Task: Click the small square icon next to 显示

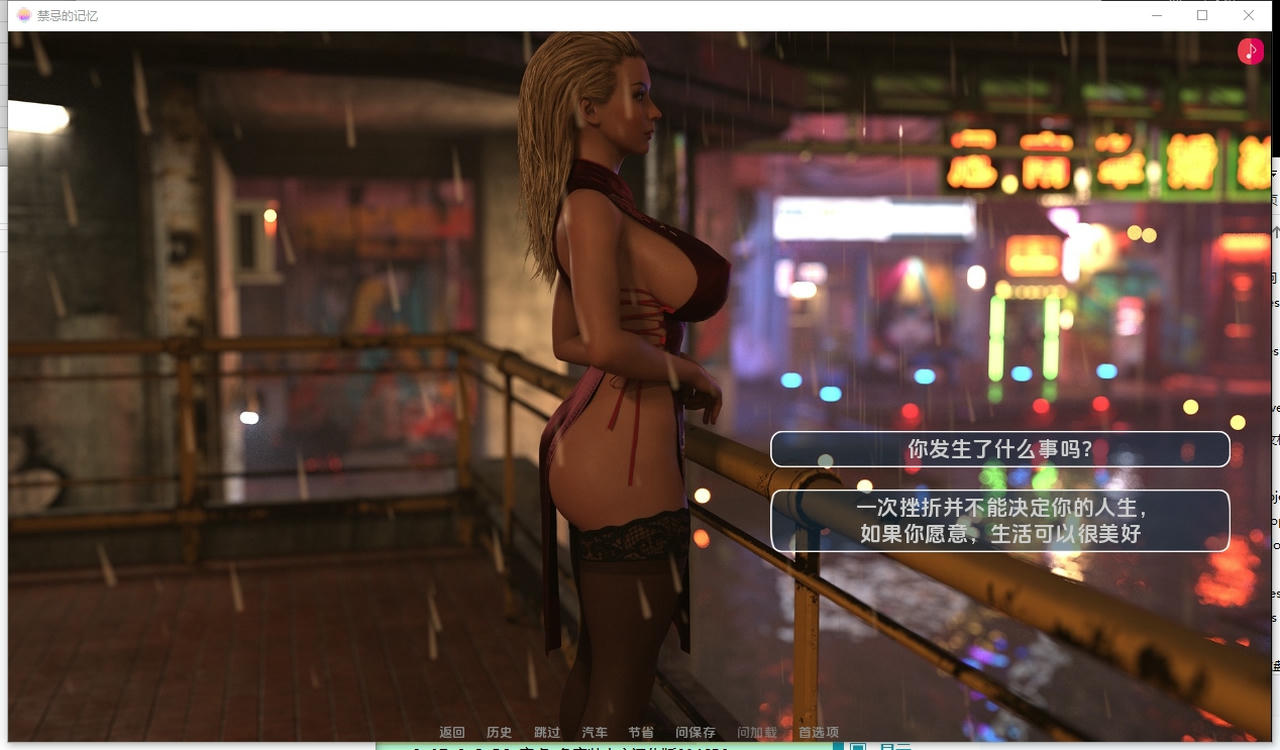Action: click(x=857, y=745)
